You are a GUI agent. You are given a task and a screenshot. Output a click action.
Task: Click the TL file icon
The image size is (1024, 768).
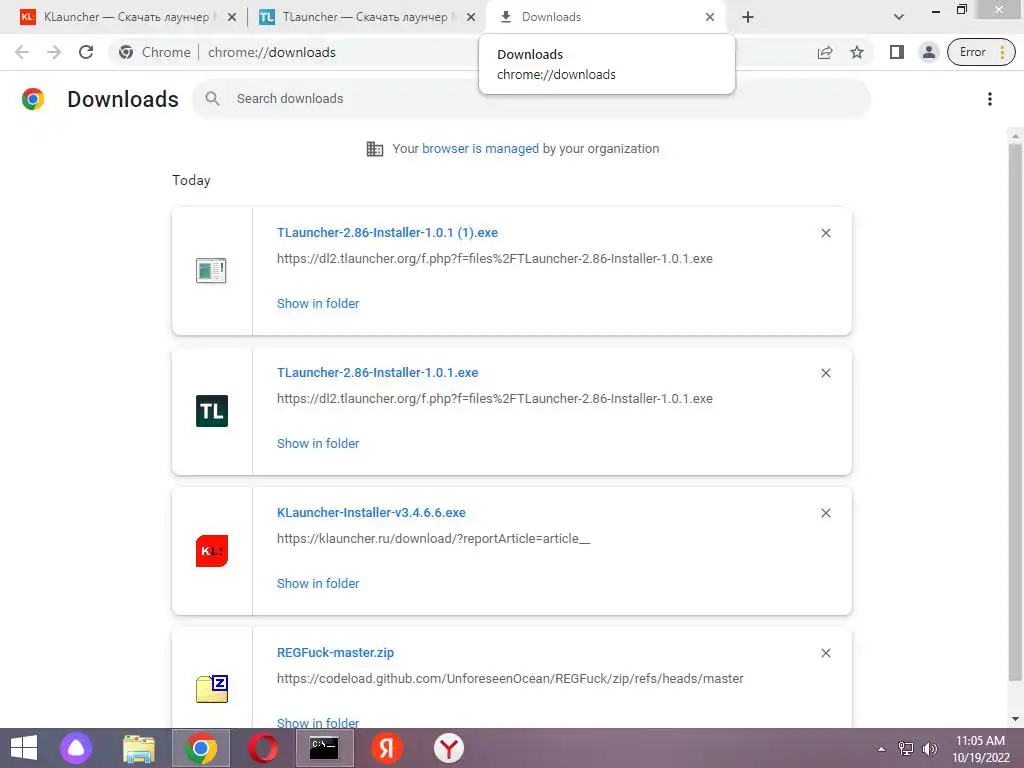(212, 411)
